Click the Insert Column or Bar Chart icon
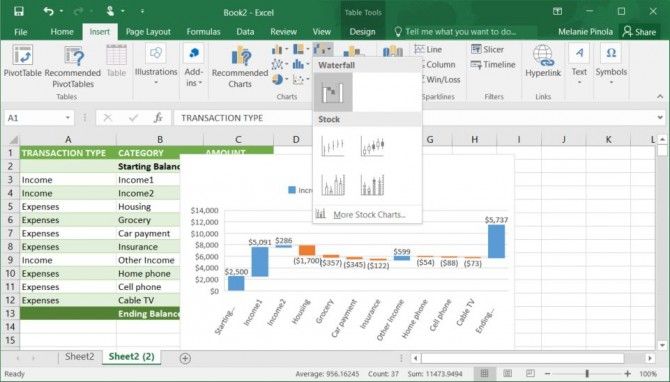670x382 pixels. (277, 50)
